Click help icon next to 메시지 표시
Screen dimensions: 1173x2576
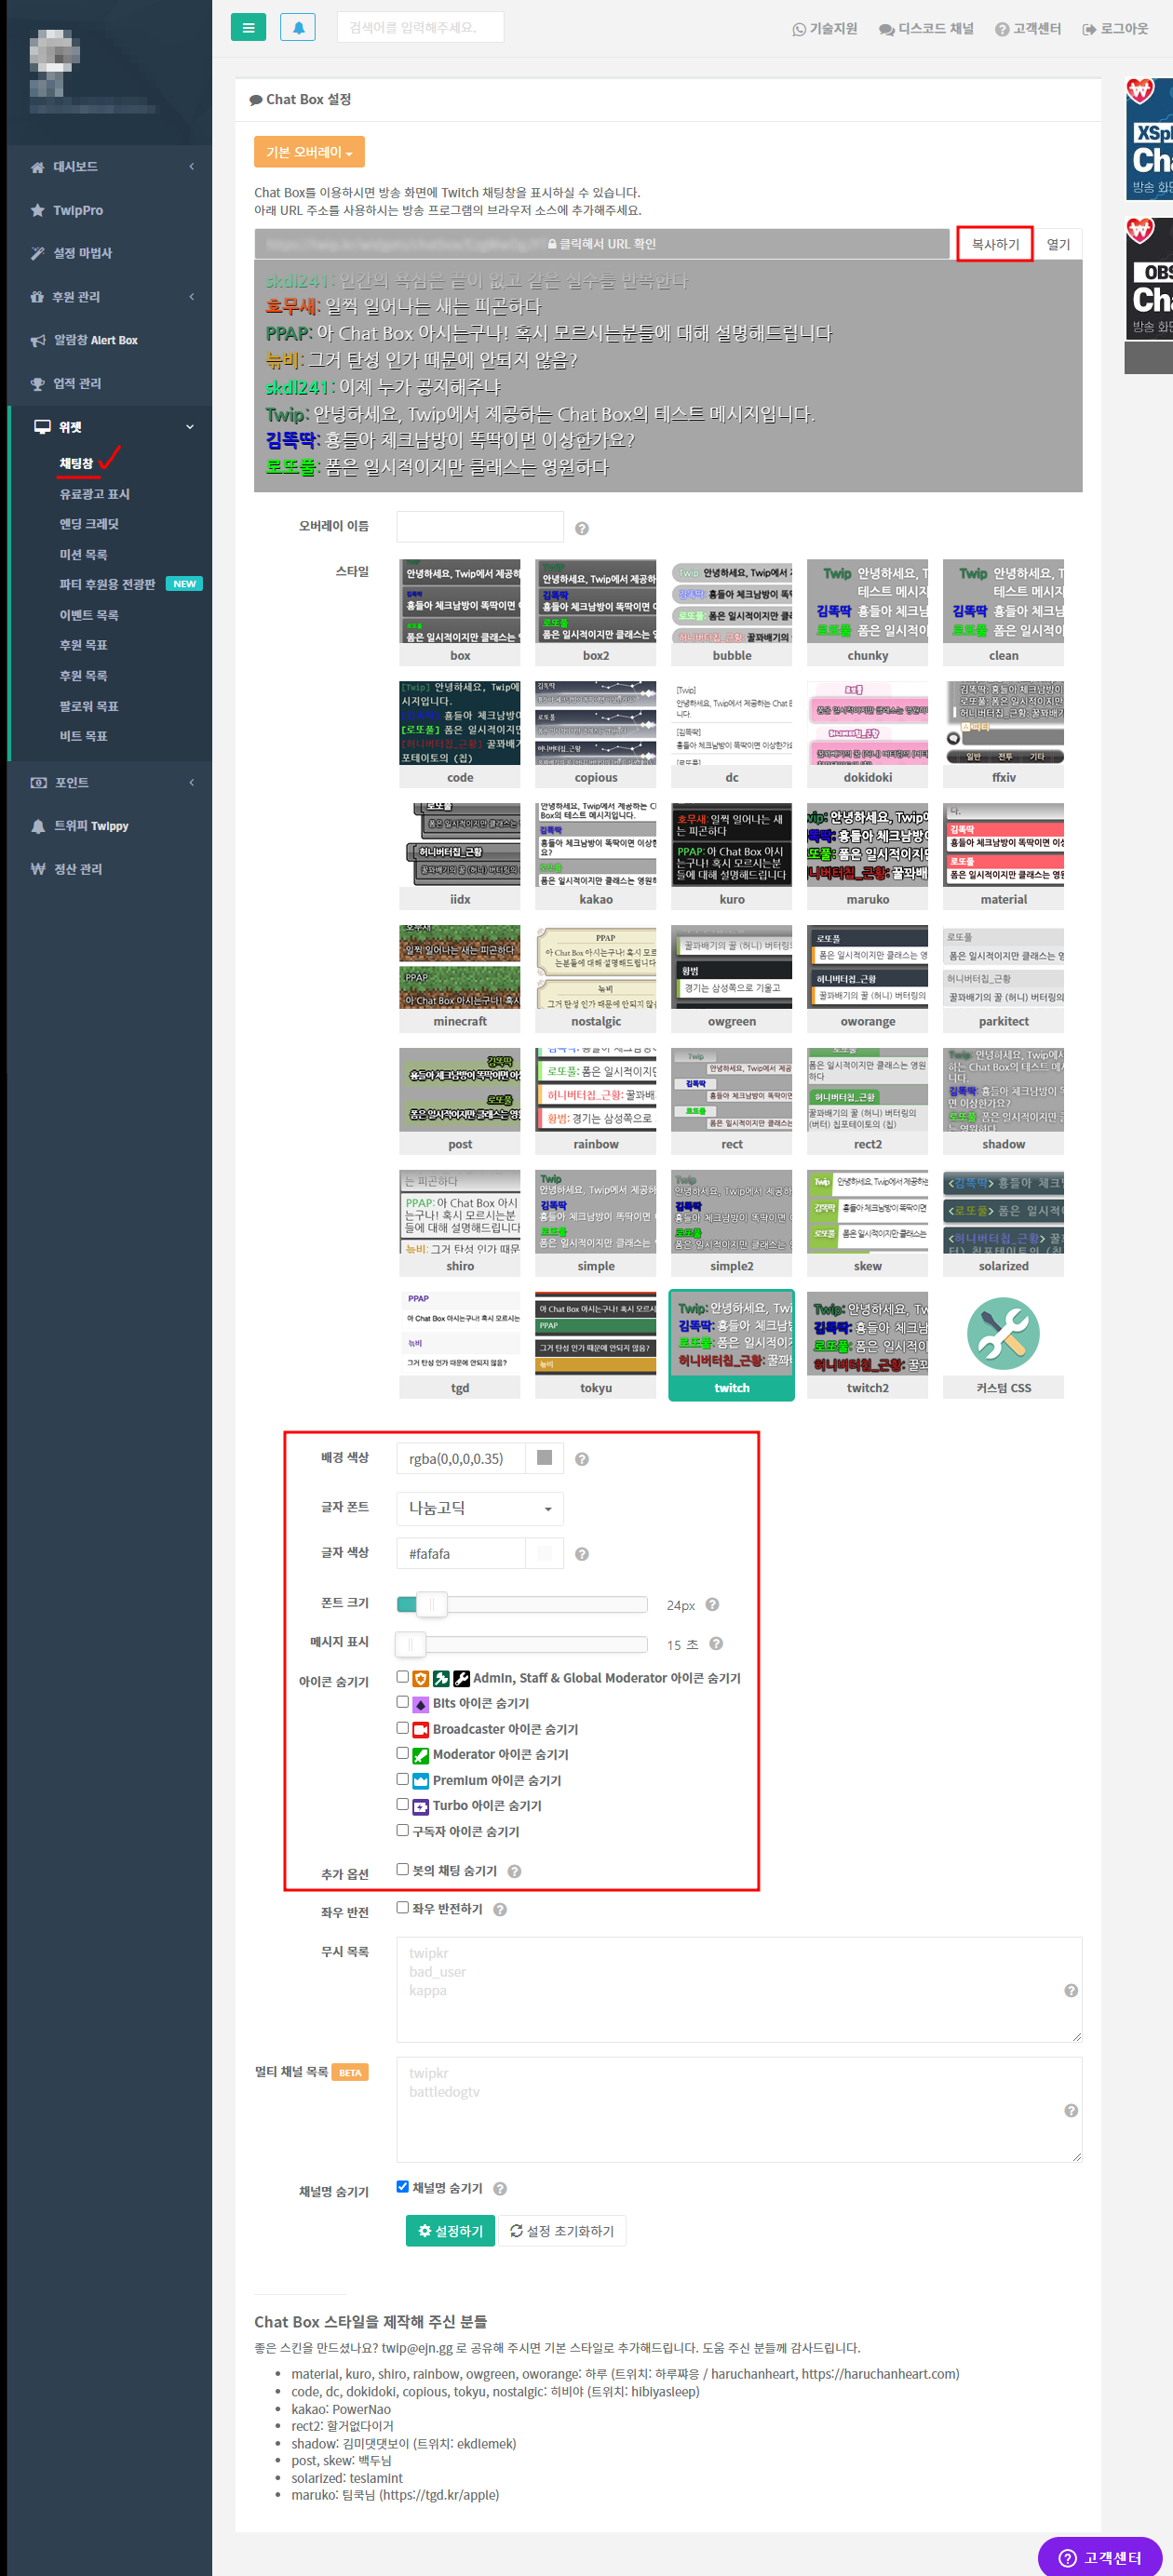[716, 1643]
